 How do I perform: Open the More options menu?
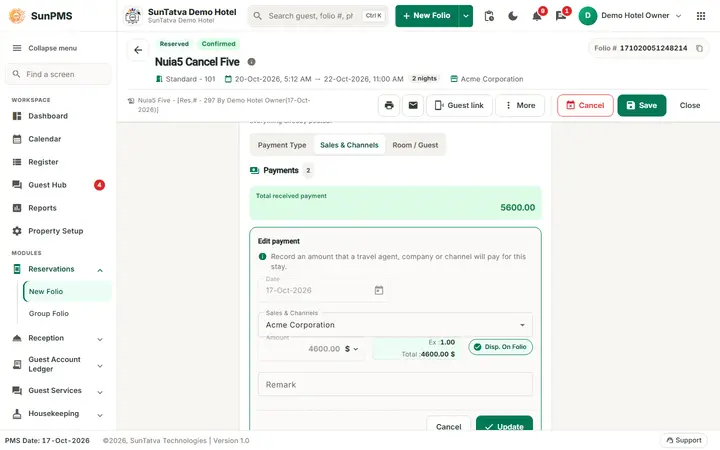tap(520, 106)
